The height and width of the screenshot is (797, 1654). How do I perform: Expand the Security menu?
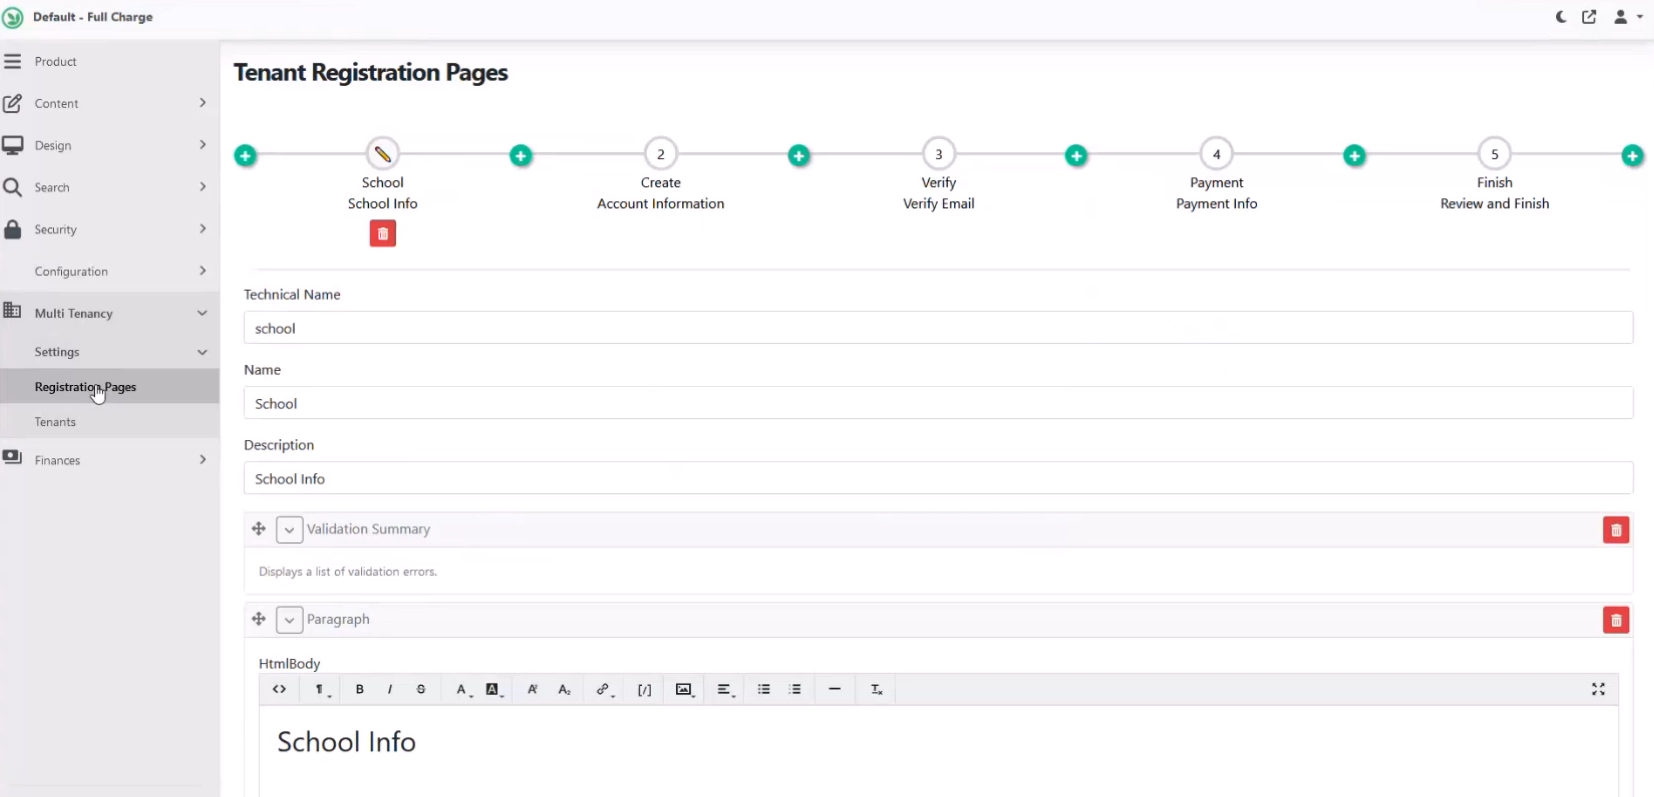pos(109,230)
